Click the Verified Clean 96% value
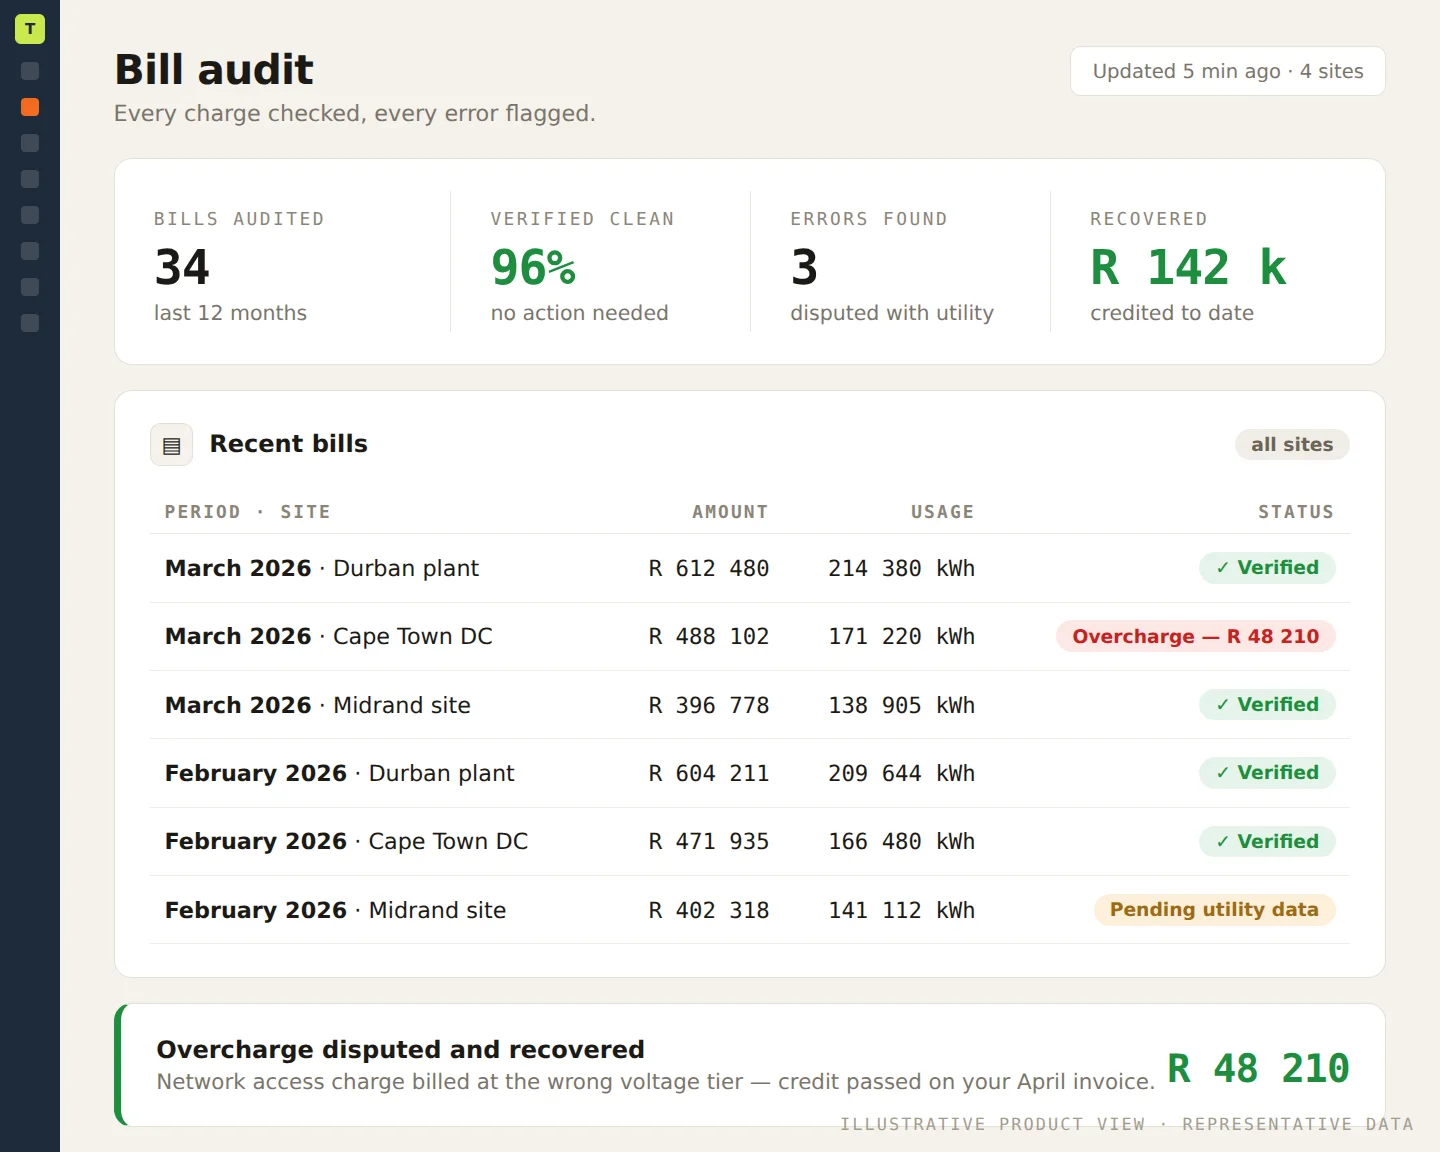 click(533, 267)
